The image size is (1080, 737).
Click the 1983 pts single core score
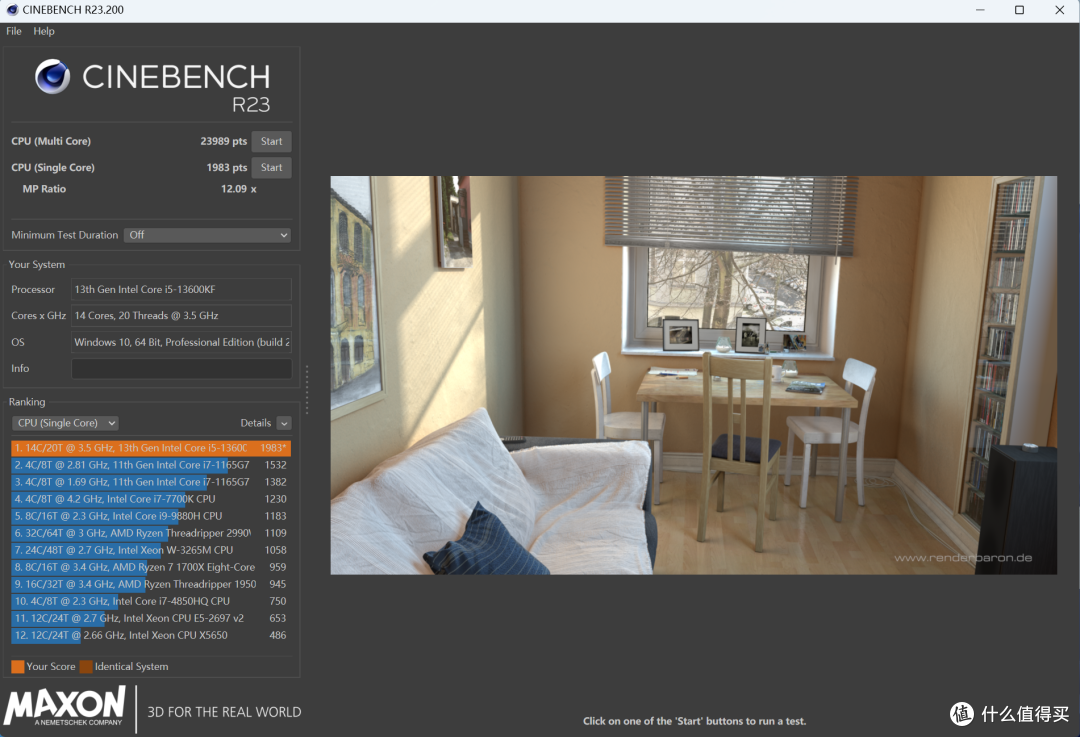(227, 167)
